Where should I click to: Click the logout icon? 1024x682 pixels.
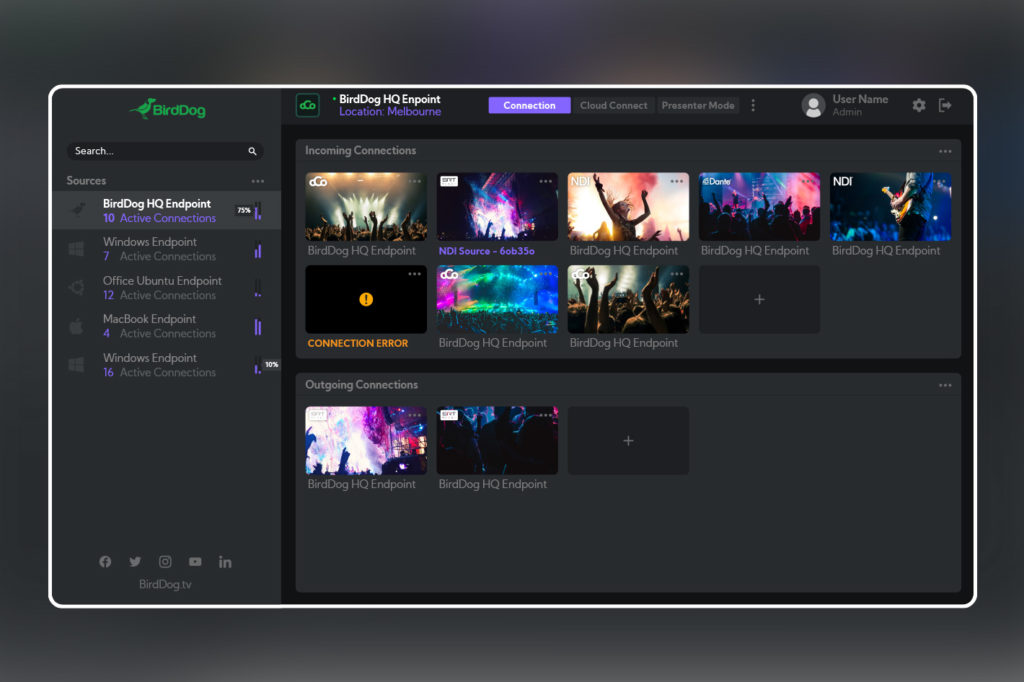tap(945, 105)
